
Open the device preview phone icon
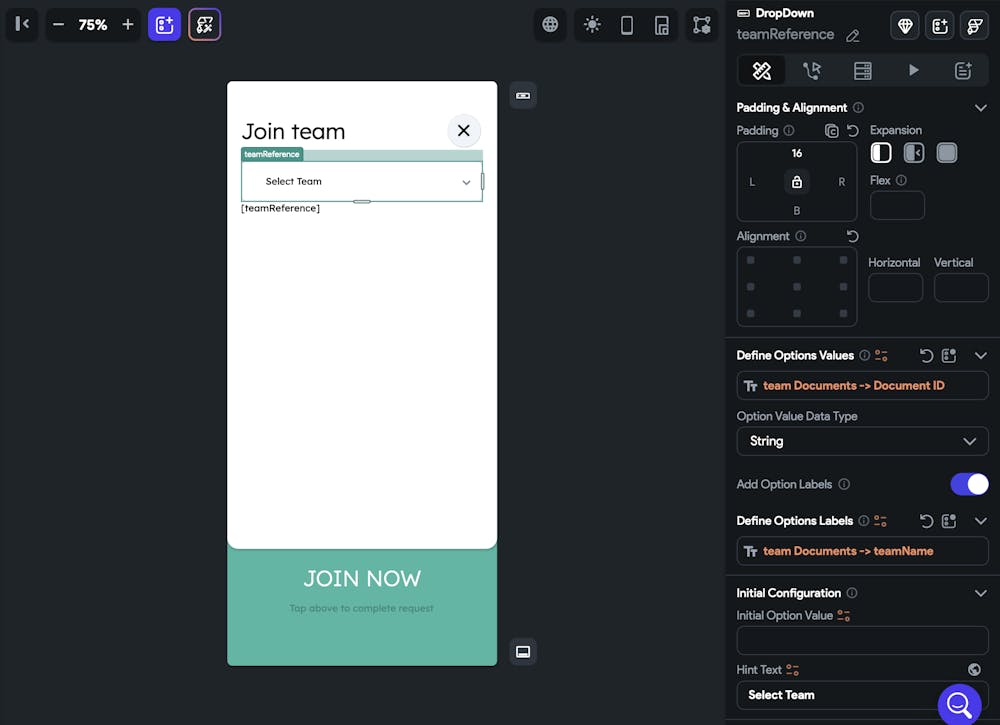coord(626,25)
